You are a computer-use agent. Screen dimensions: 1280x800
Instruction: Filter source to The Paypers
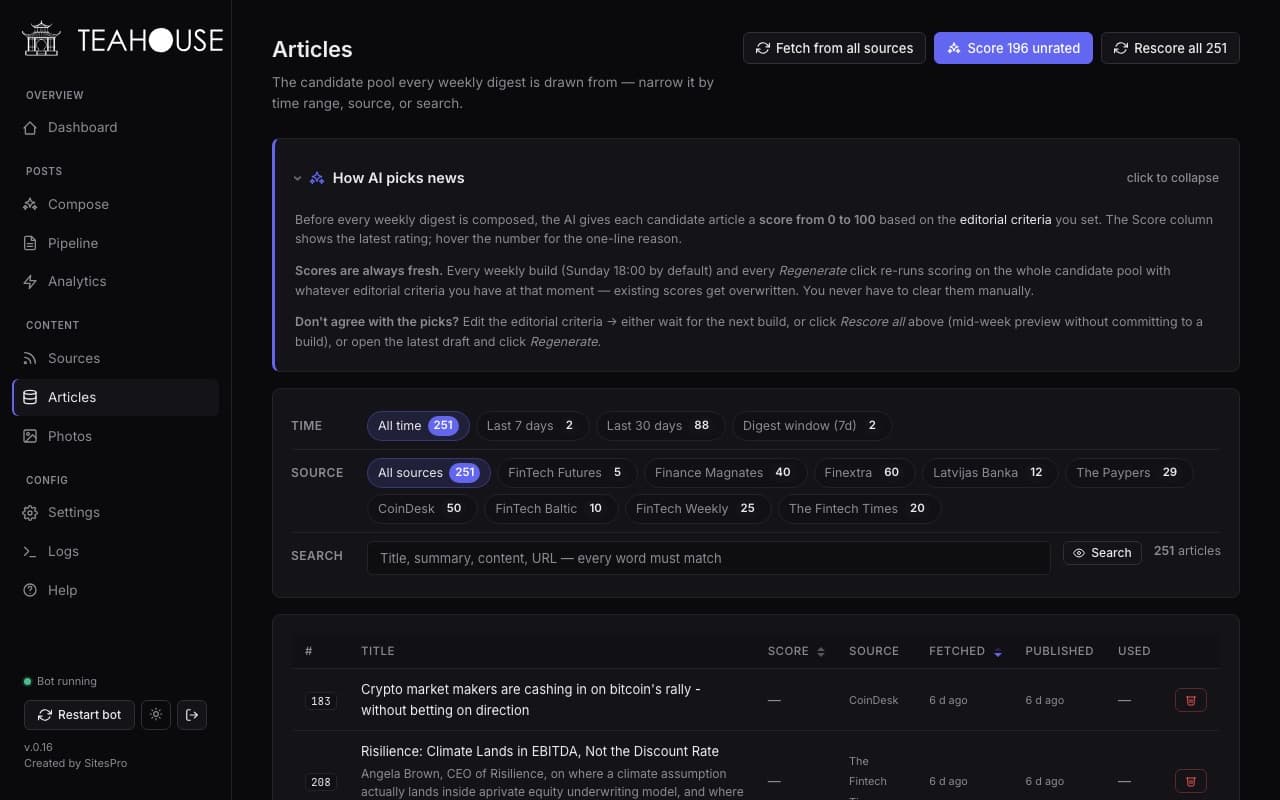click(1129, 473)
